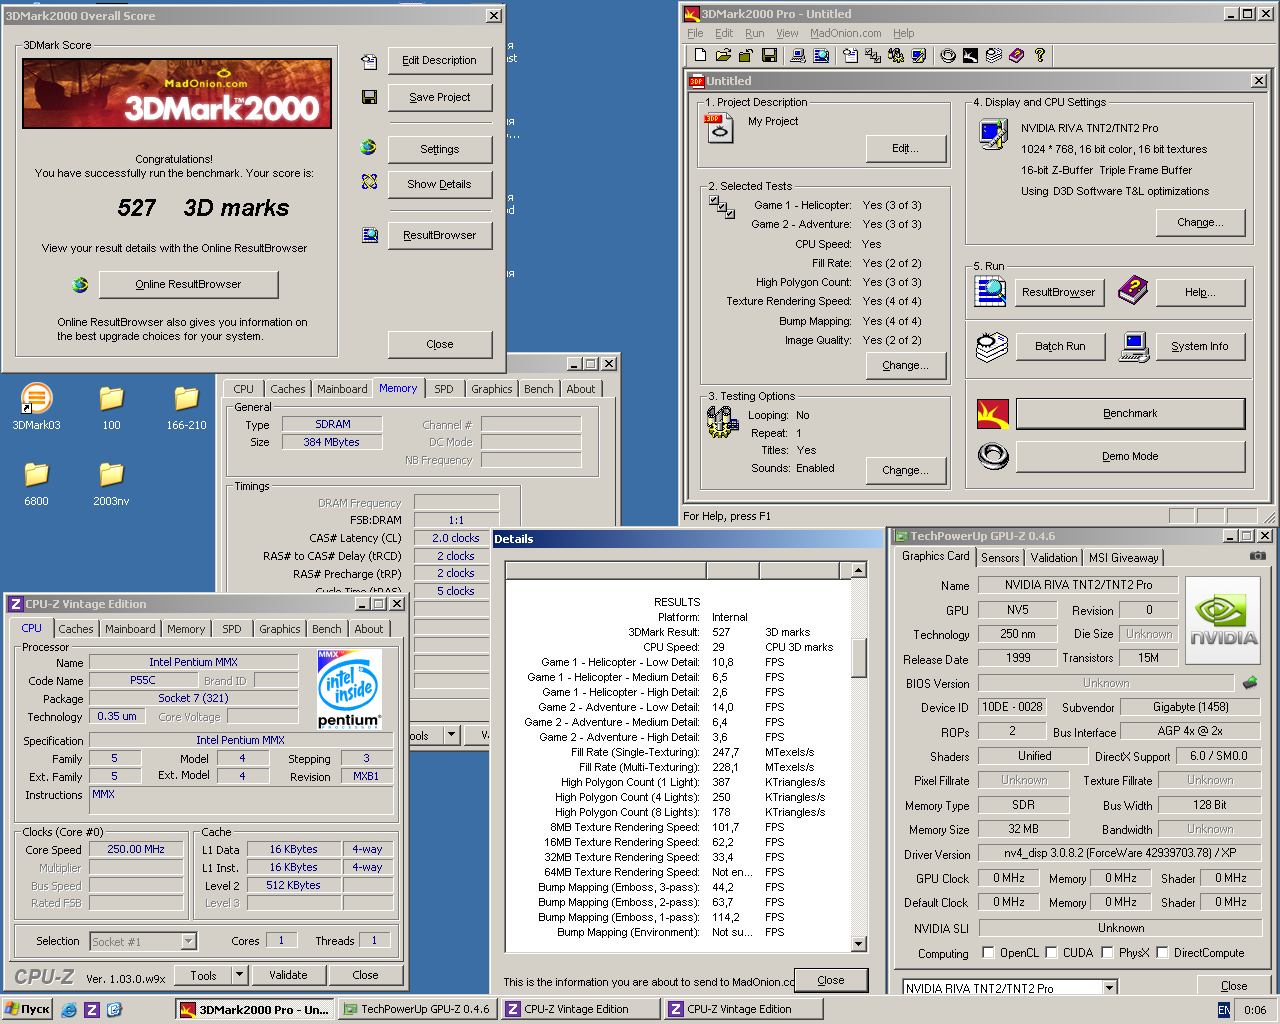Image resolution: width=1280 pixels, height=1024 pixels.
Task: Click the ResultBrowser magnifier icon in 3DMark2000 toolbar
Action: [x=821, y=55]
